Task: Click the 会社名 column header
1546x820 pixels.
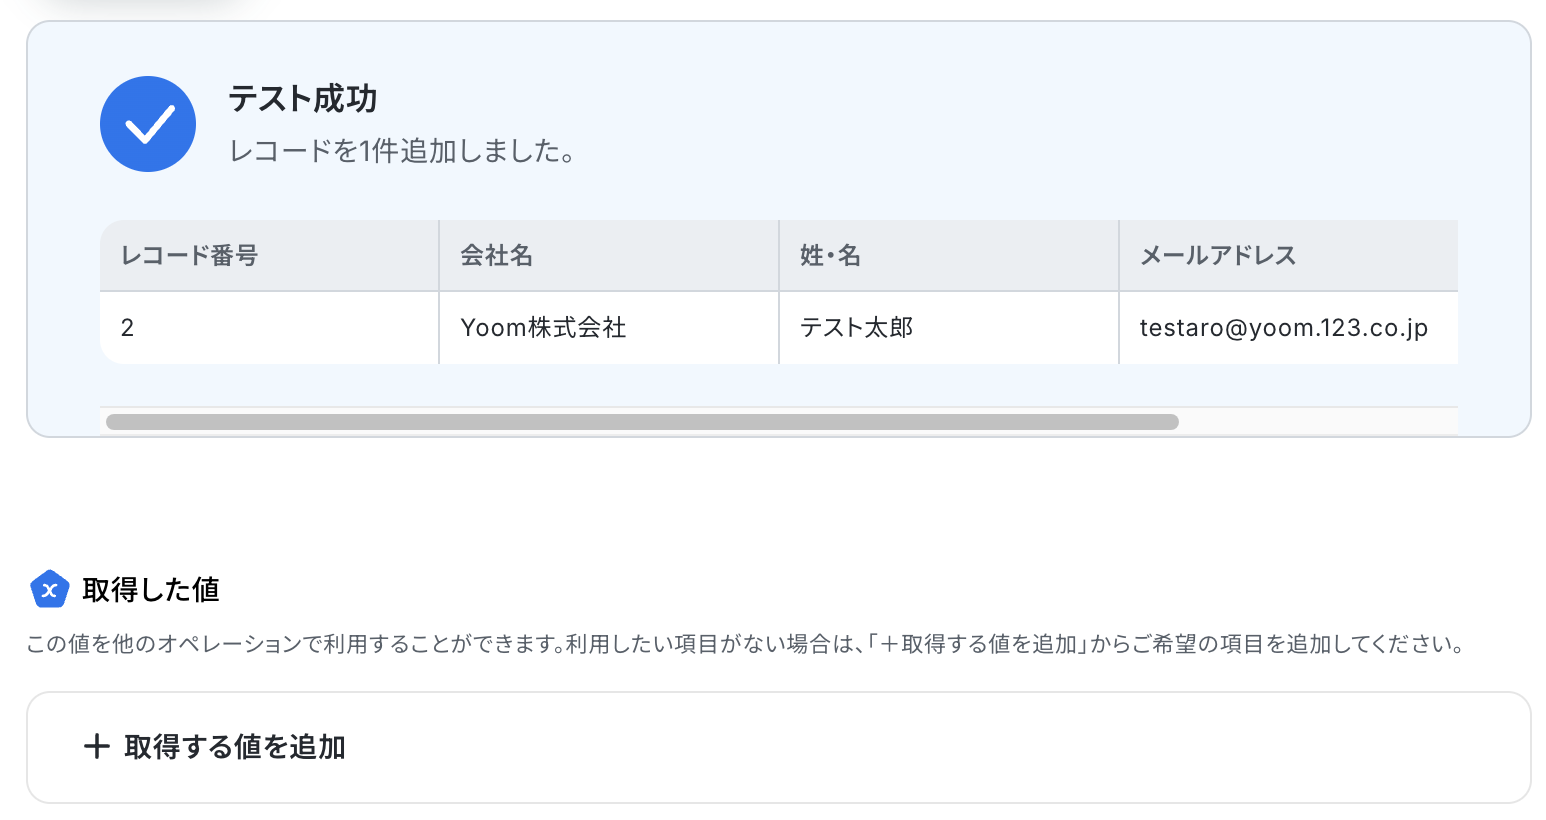Action: pos(609,256)
